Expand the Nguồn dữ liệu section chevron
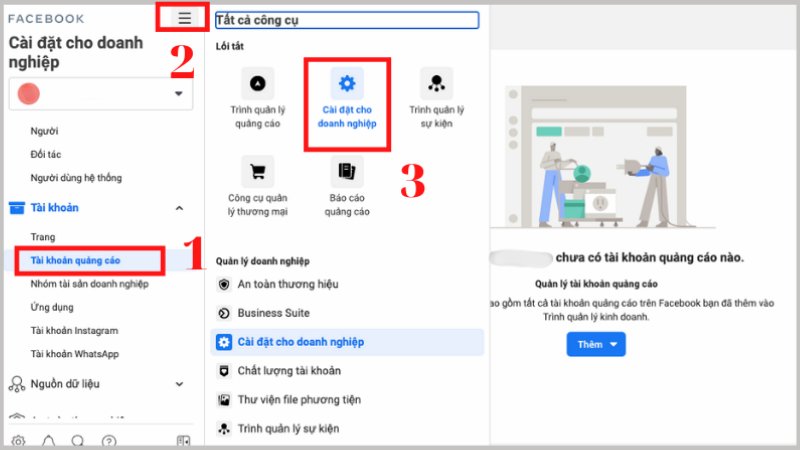 tap(179, 384)
